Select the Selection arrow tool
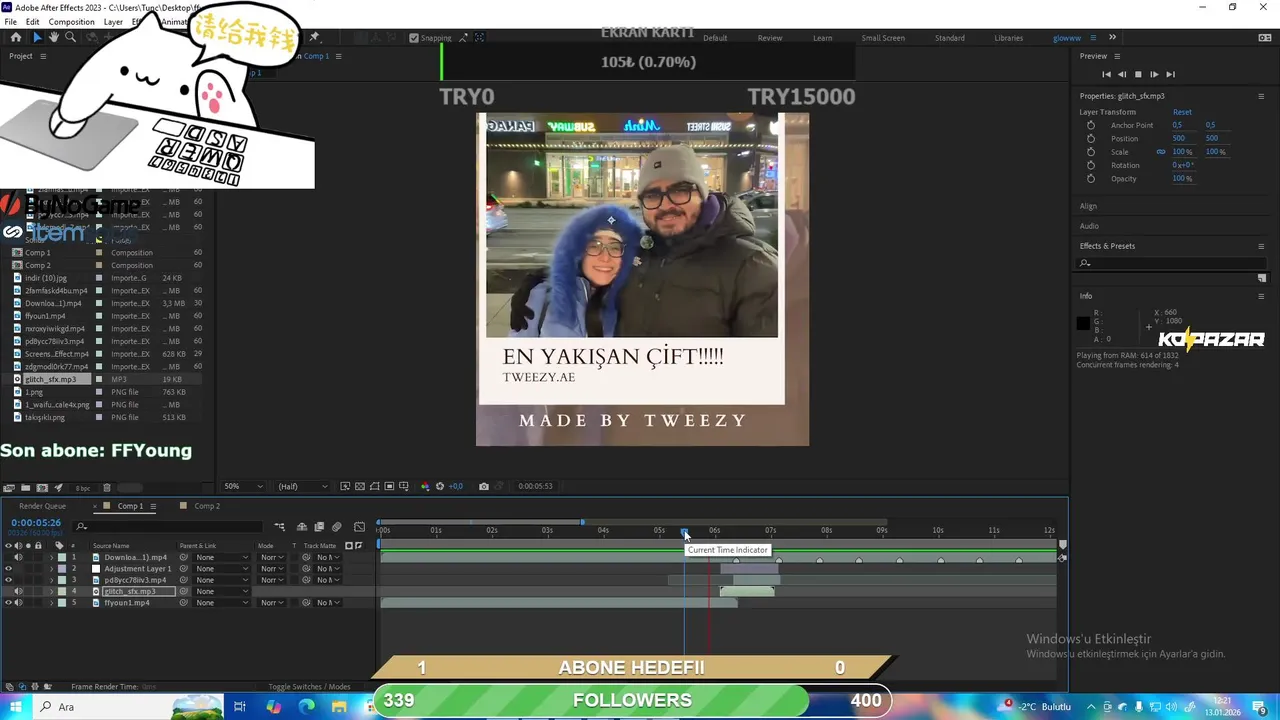The width and height of the screenshot is (1280, 720). tap(37, 37)
